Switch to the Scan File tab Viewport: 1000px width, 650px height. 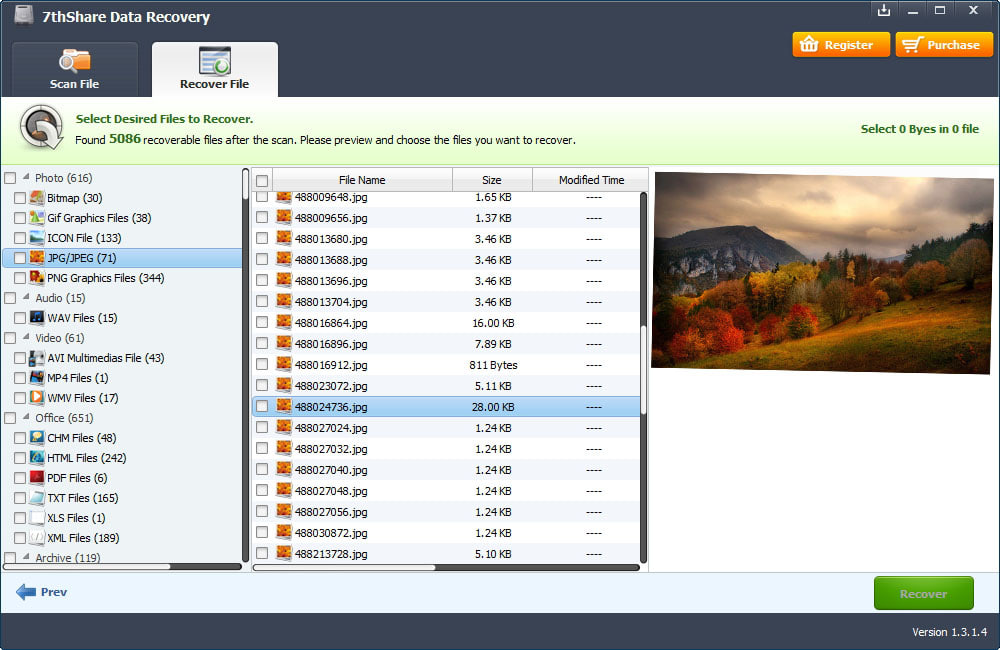coord(75,70)
